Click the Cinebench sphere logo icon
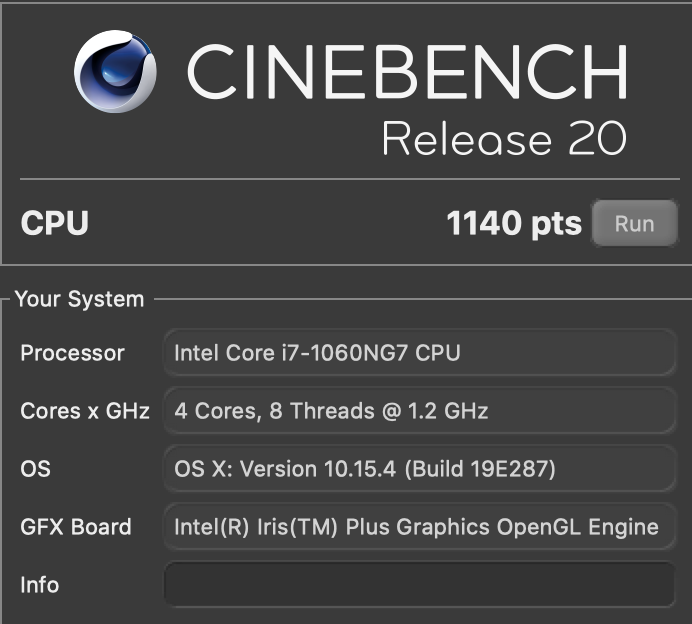692x624 pixels. coord(115,71)
